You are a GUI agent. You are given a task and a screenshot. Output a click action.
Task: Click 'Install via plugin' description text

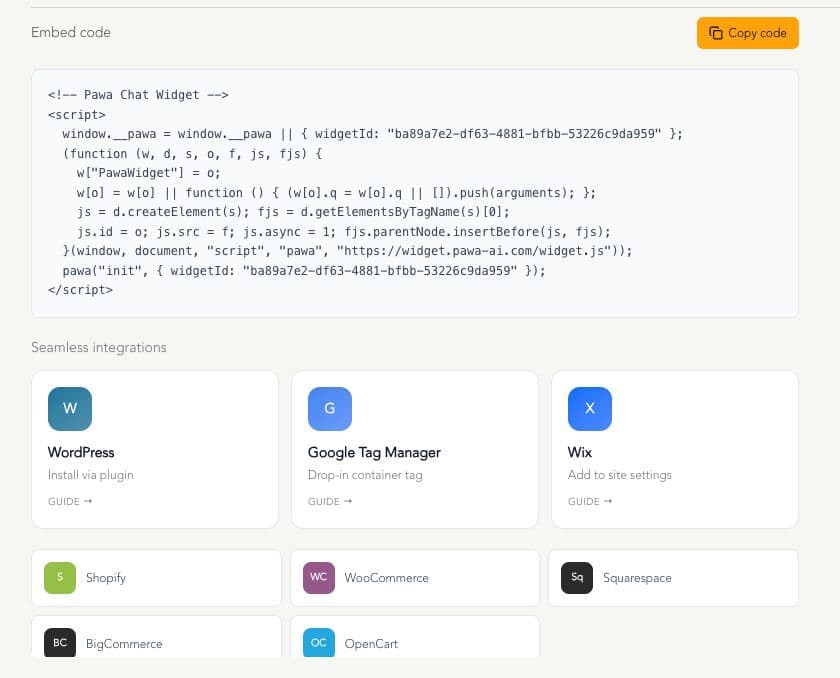pos(91,475)
